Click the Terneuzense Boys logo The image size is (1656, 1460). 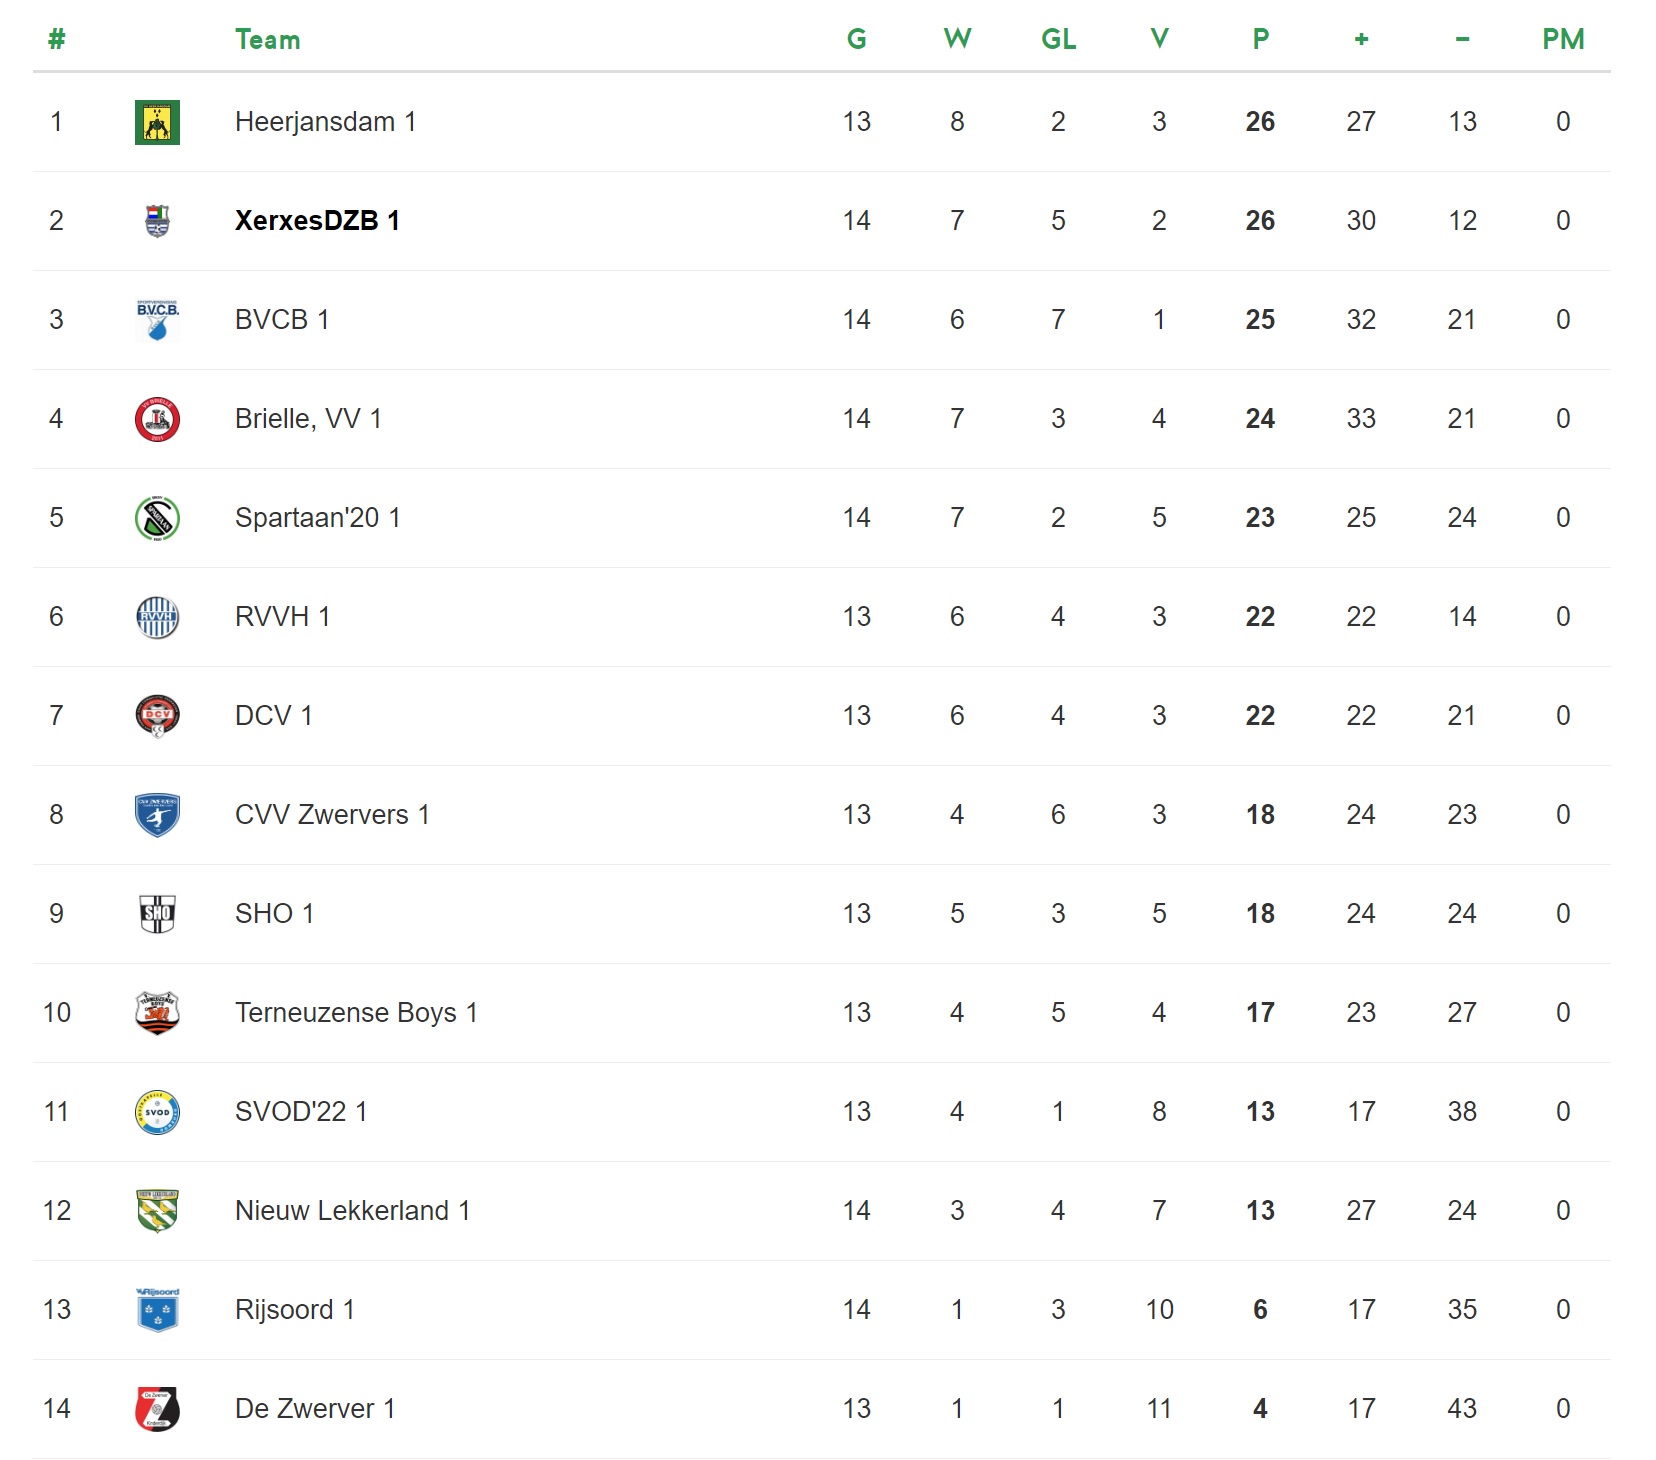(157, 1013)
